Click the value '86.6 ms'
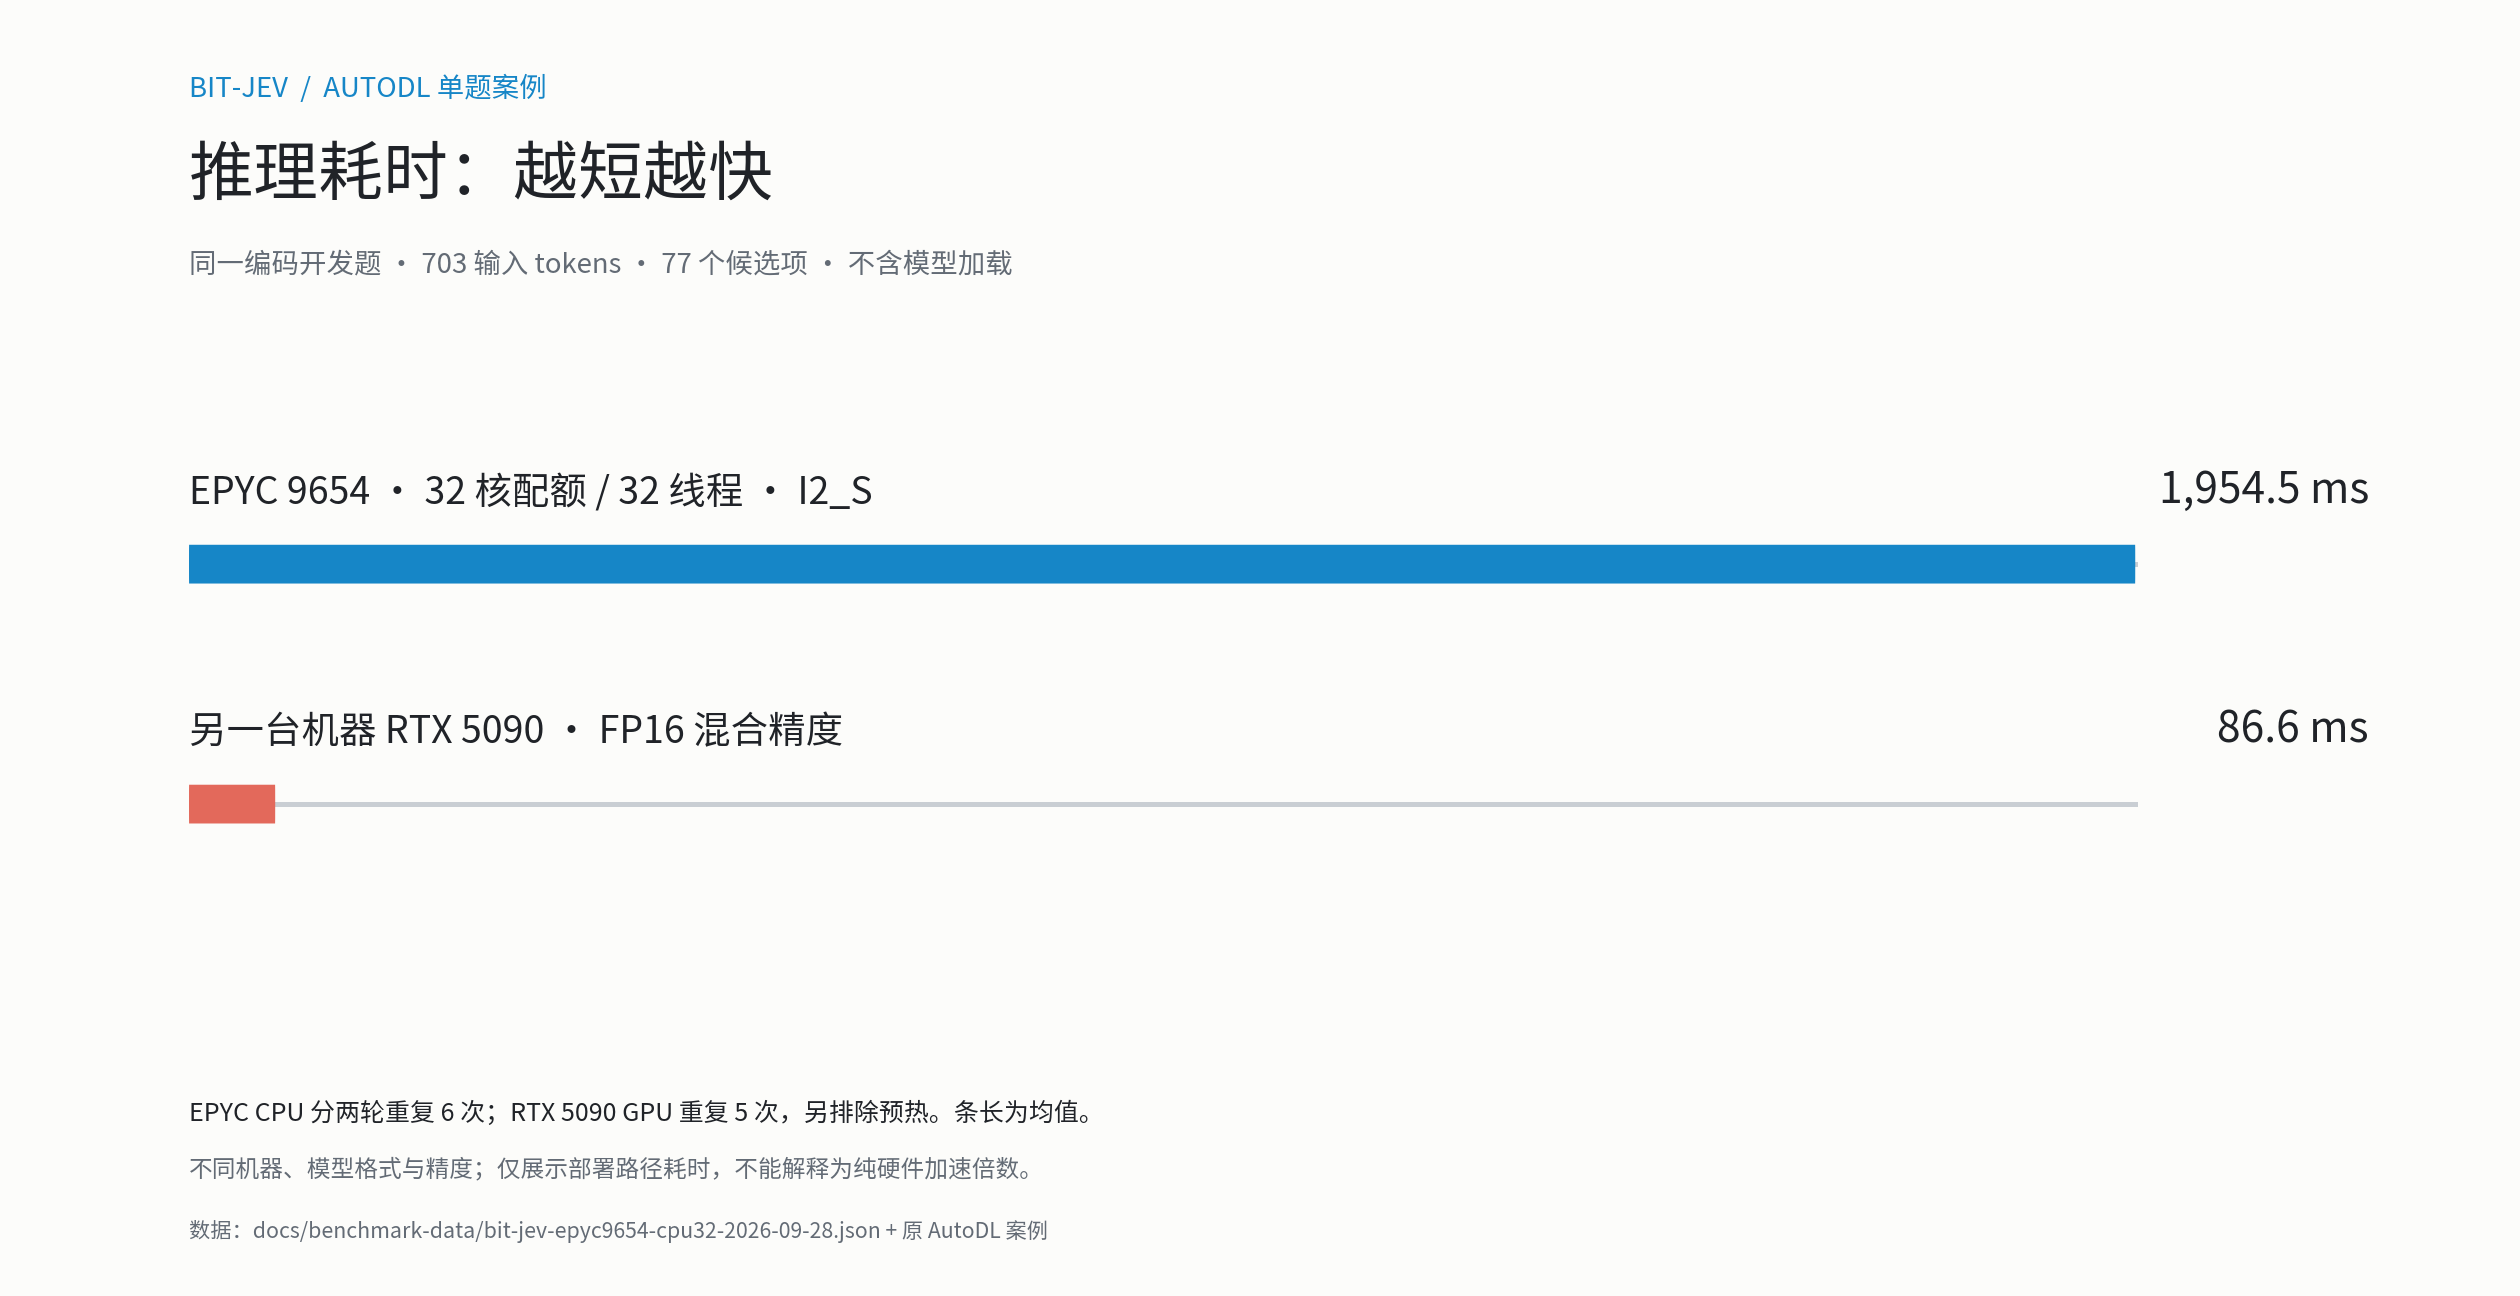 pyautogui.click(x=2292, y=728)
